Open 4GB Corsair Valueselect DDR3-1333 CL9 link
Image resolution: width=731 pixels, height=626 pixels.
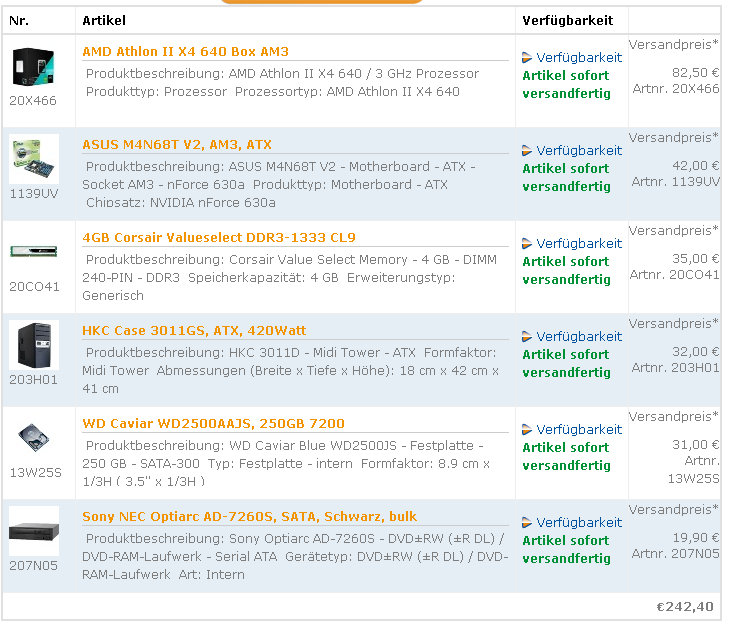219,238
